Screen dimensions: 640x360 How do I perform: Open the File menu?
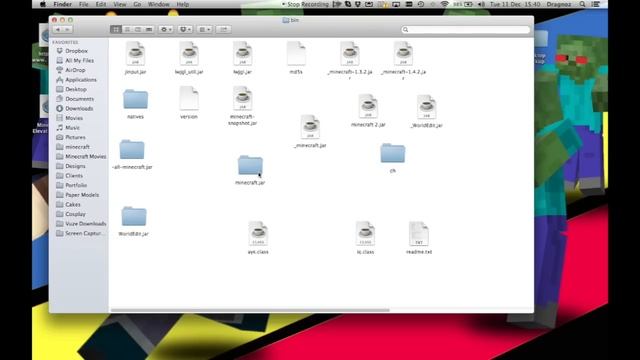click(x=84, y=4)
